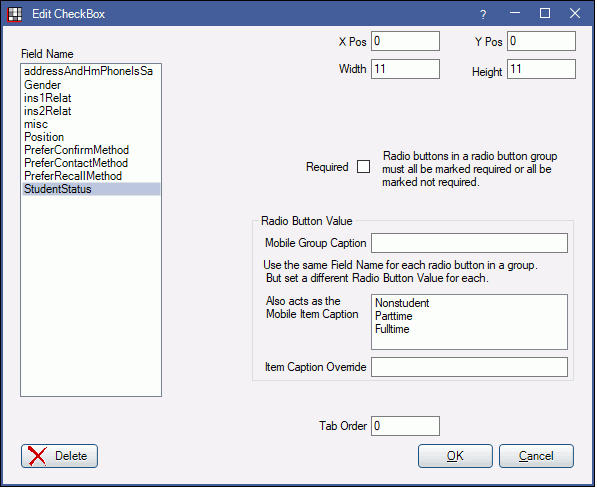
Task: Click the Width input field
Action: [x=405, y=69]
